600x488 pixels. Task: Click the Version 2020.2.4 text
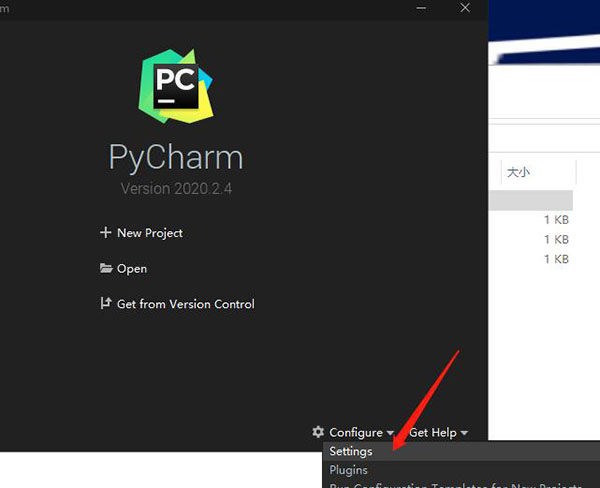click(176, 189)
